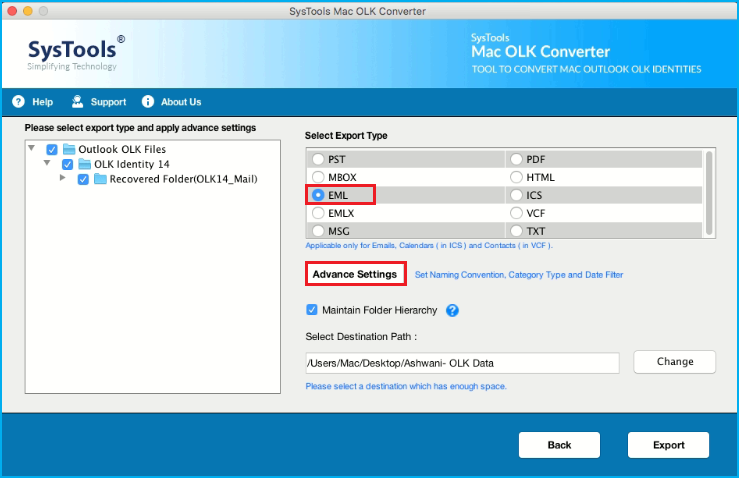Collapse the OLK Identity 14 tree node

coord(47,163)
